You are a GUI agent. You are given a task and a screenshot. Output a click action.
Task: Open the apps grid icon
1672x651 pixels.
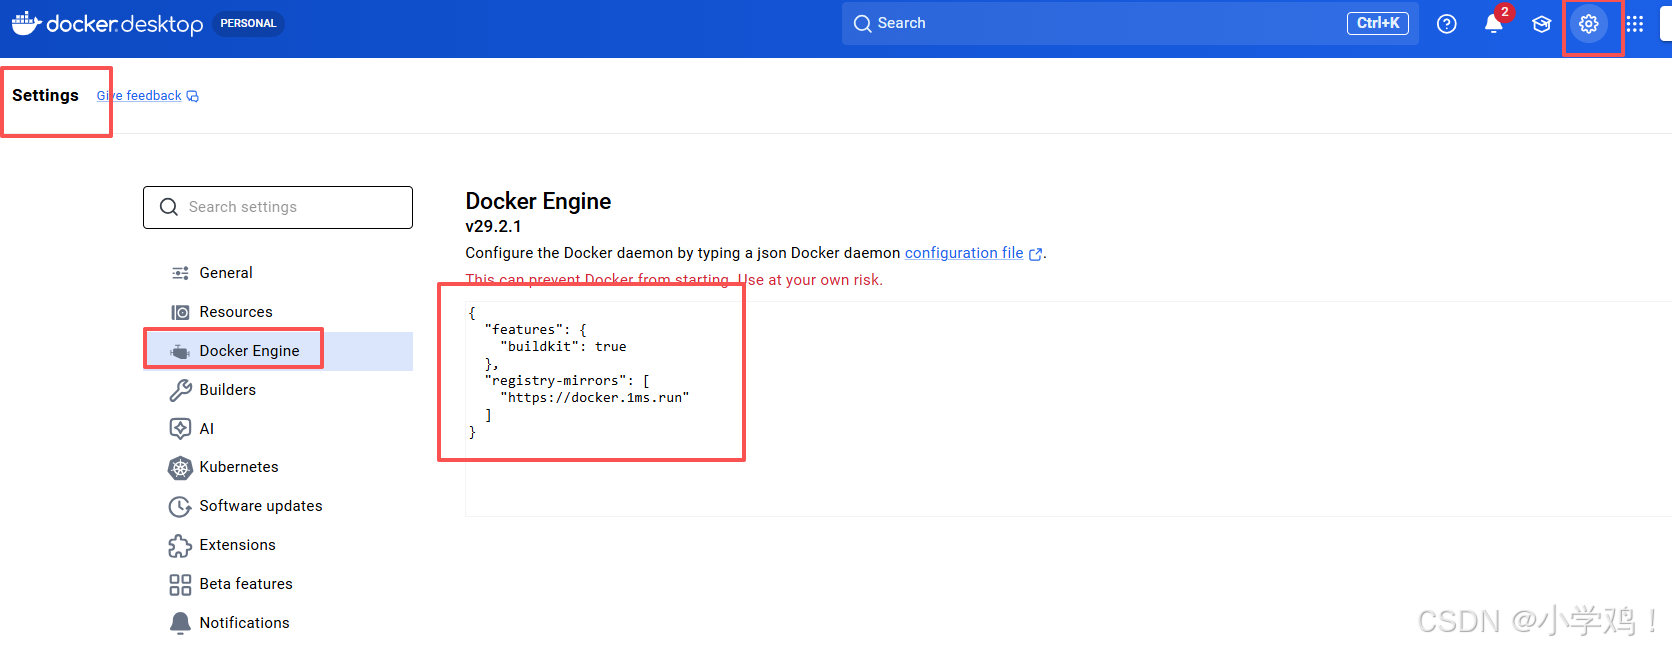[1635, 24]
